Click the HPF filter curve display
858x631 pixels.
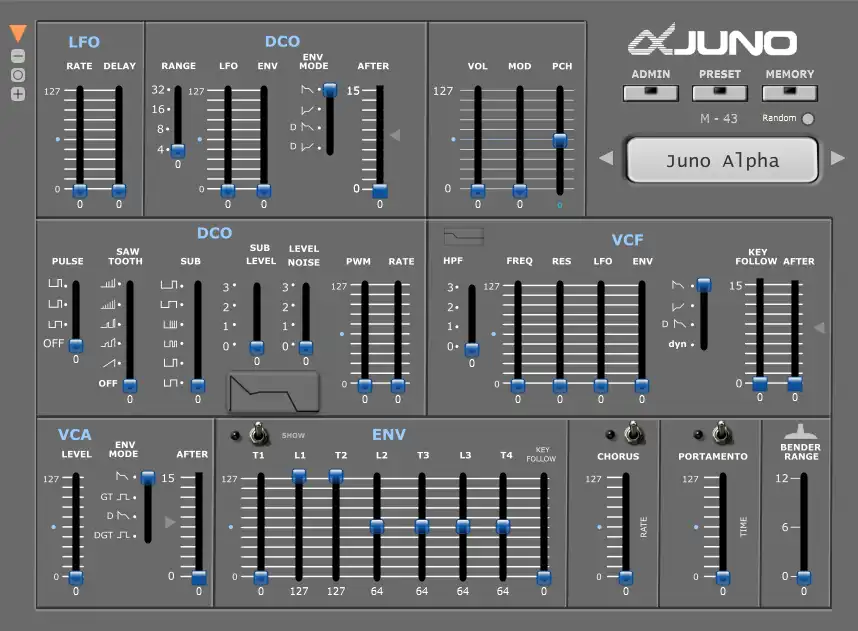coord(463,236)
